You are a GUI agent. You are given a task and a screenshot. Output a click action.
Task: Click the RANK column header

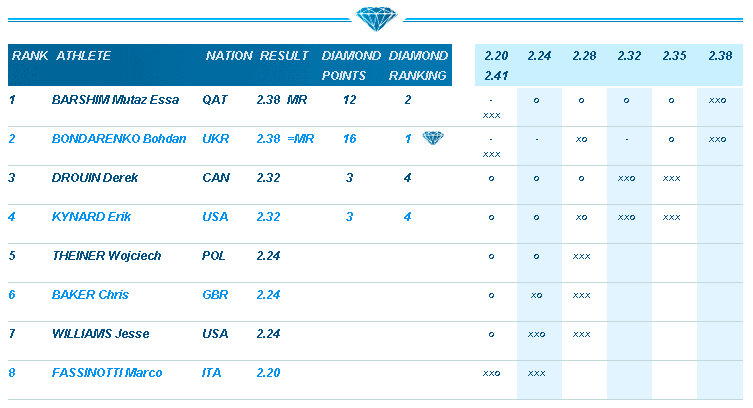click(30, 56)
